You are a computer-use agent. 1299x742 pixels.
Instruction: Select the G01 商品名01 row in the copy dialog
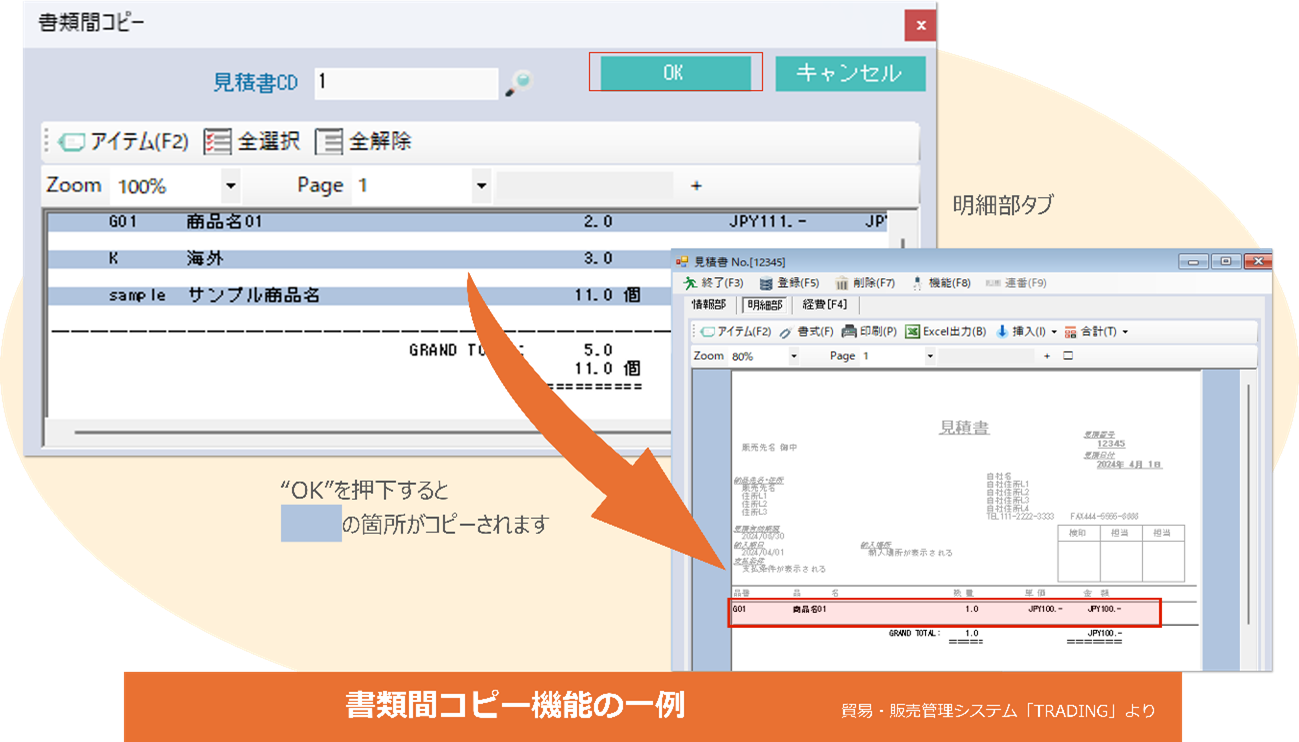[x=468, y=222]
